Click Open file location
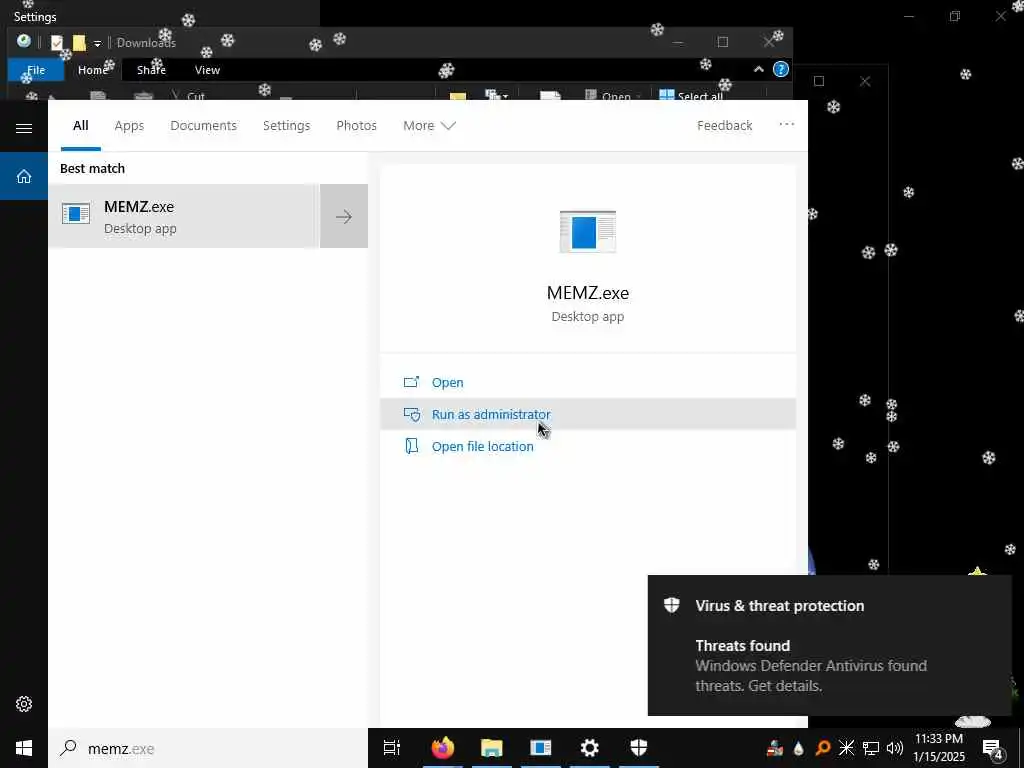This screenshot has width=1024, height=768. pos(483,446)
